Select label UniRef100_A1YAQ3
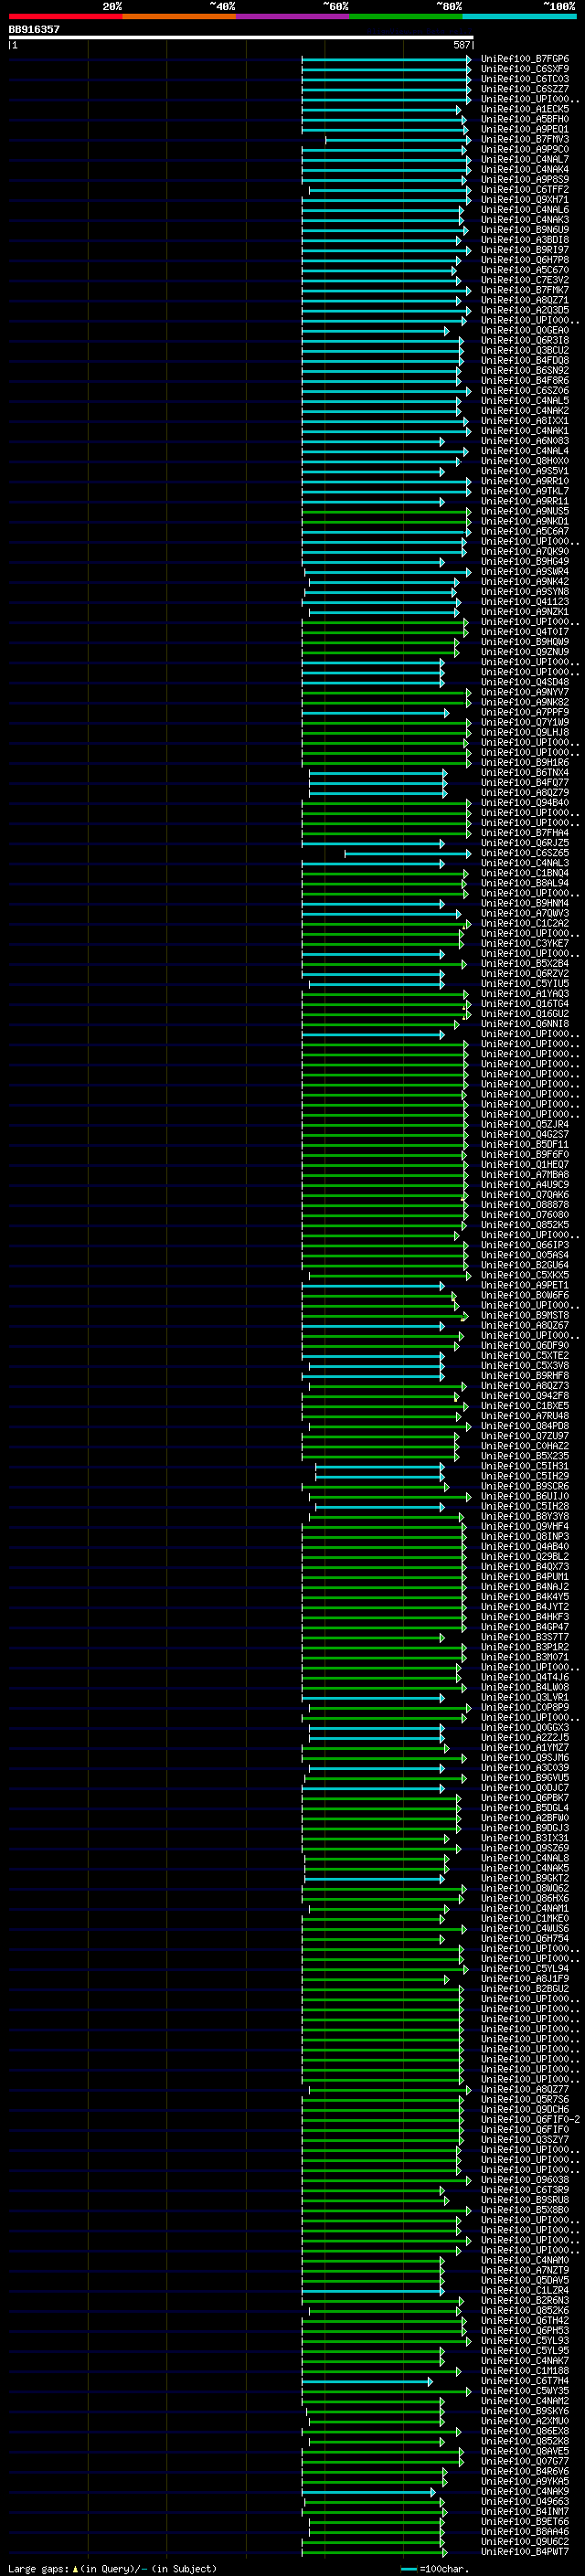 pyautogui.click(x=525, y=994)
